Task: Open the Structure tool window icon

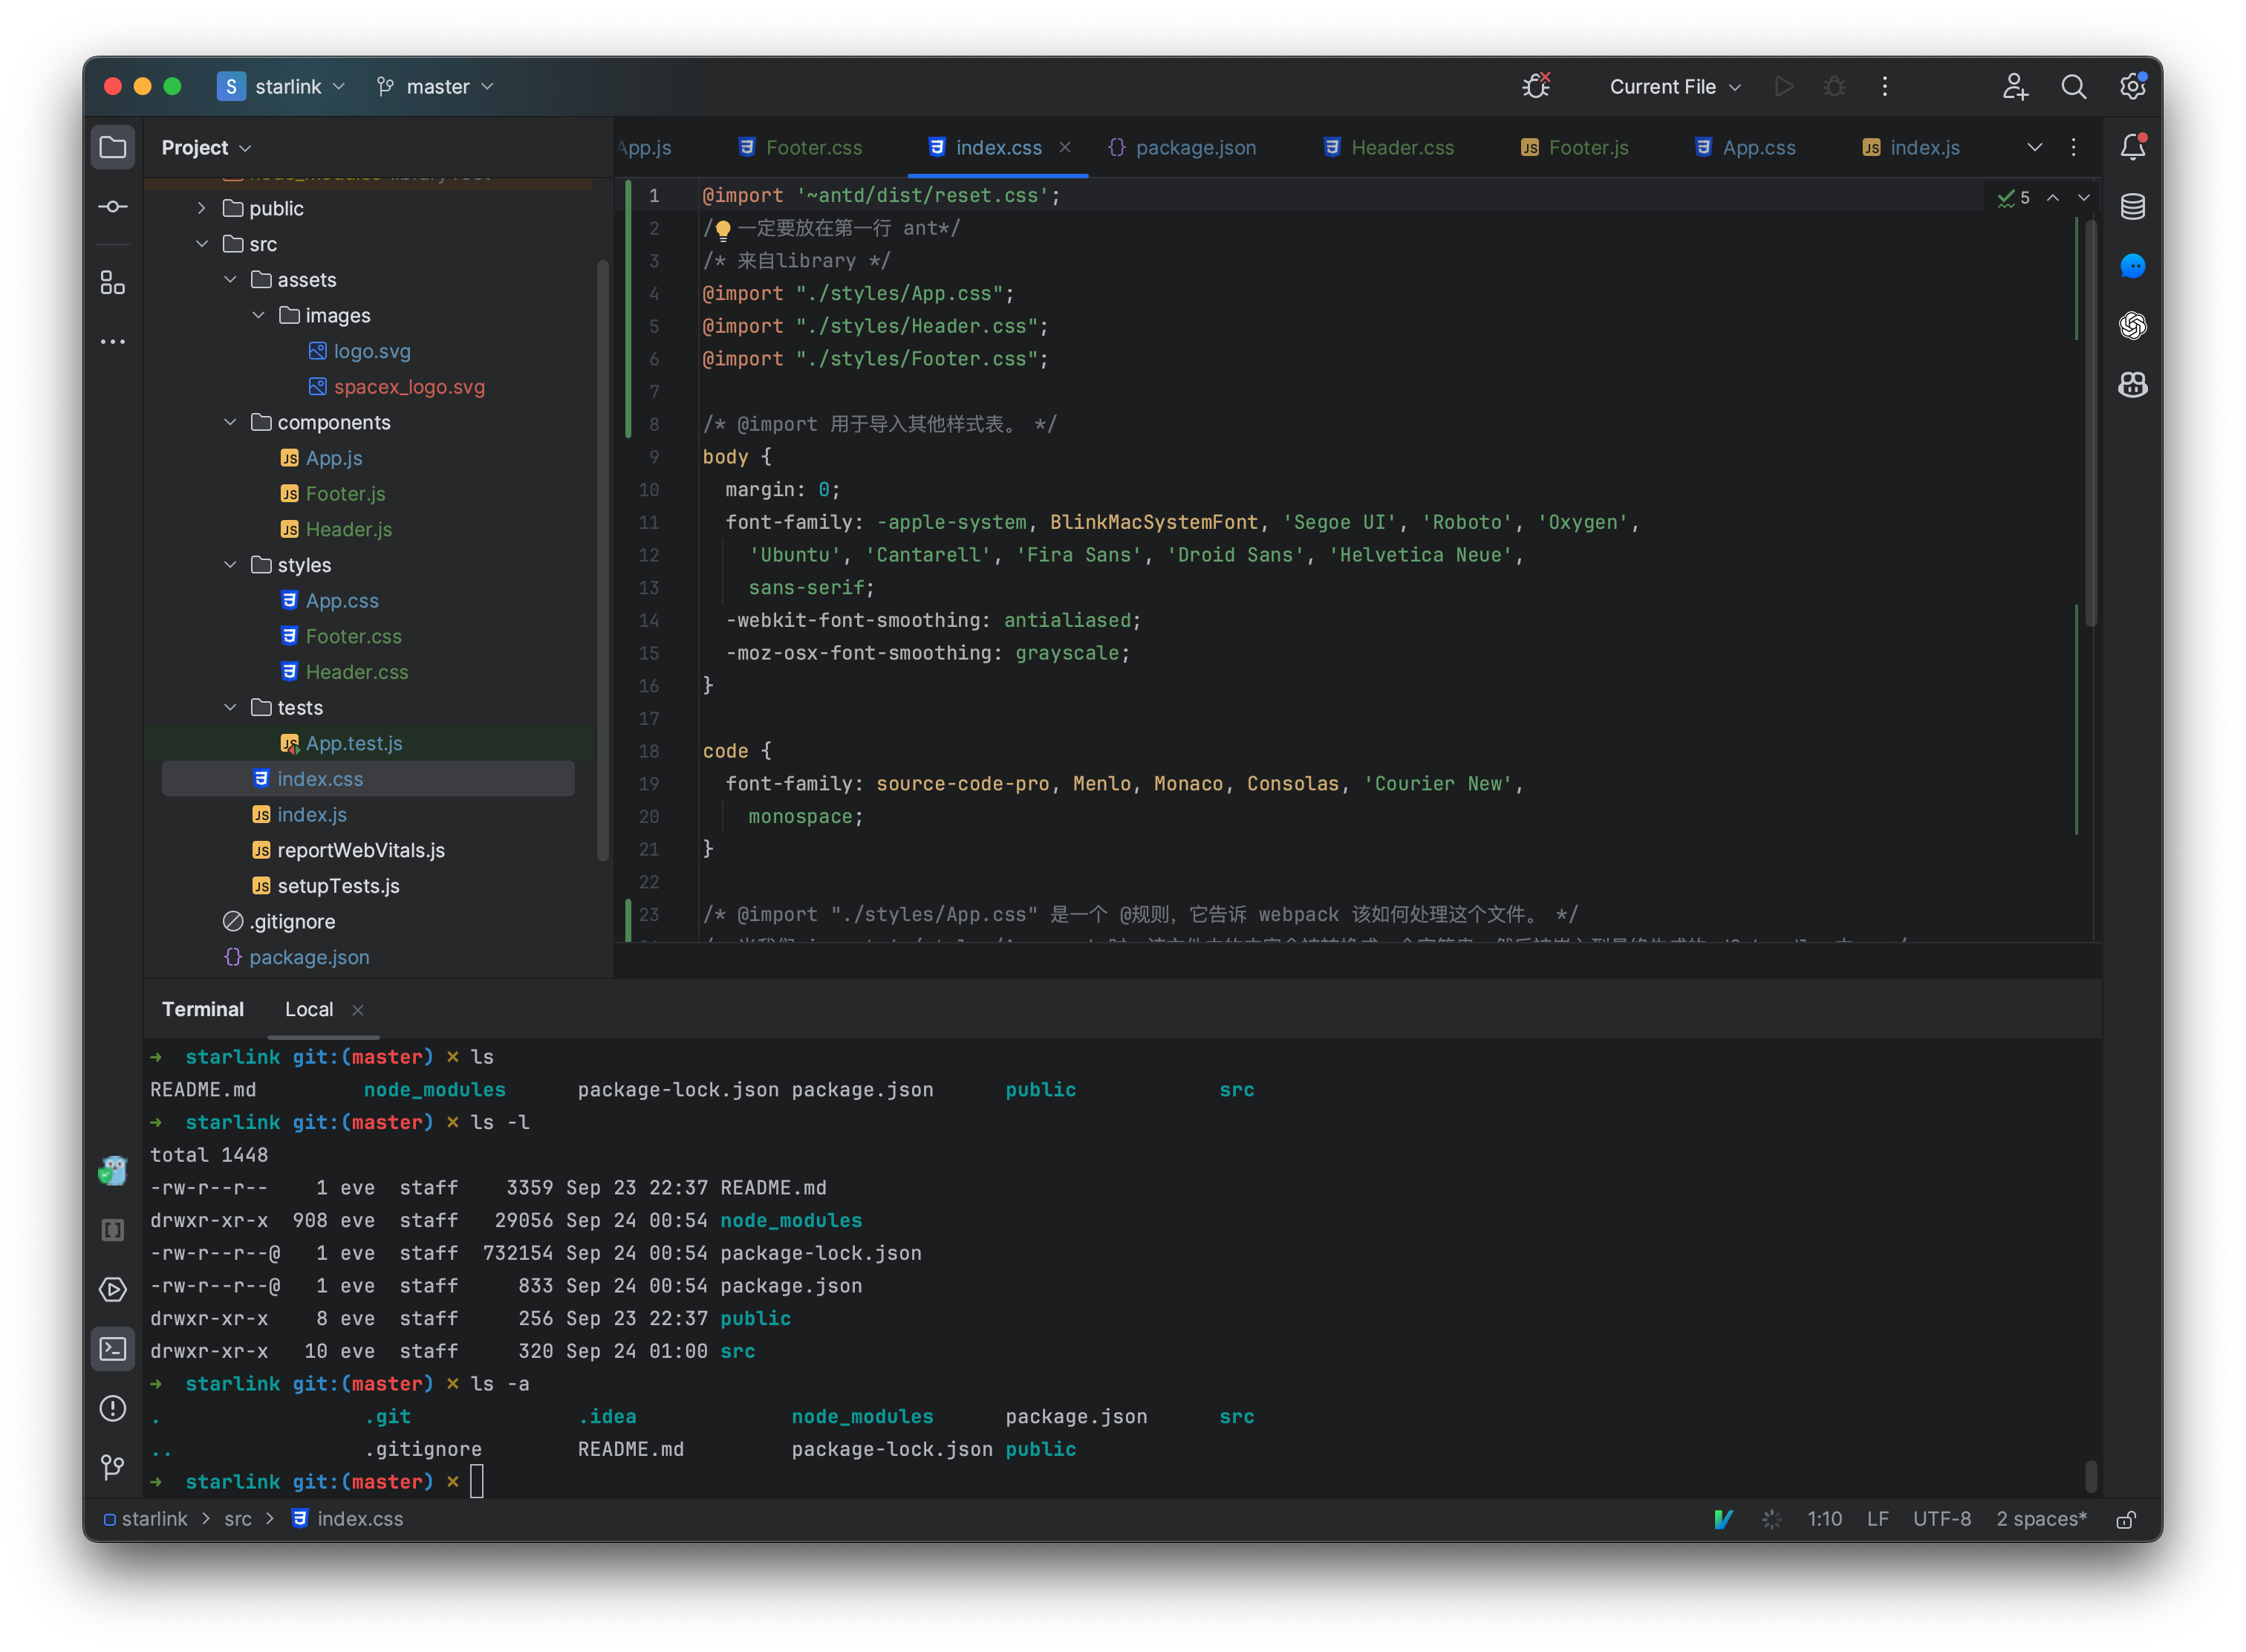Action: point(112,282)
